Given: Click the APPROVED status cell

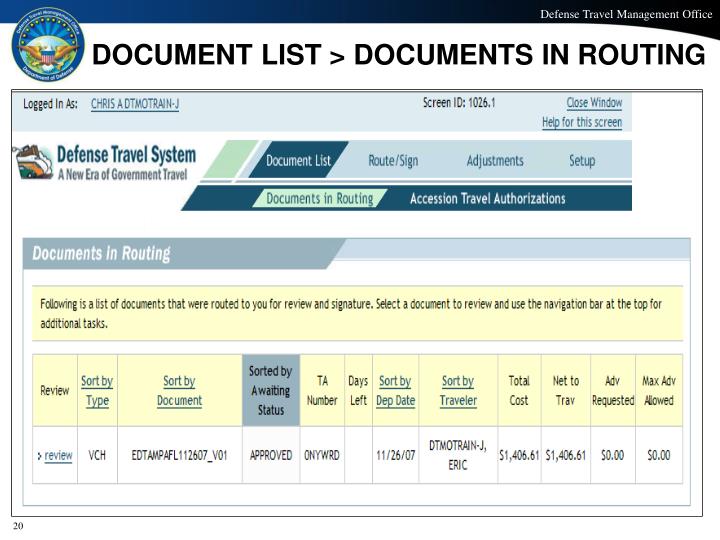Looking at the screenshot, I should [x=270, y=455].
